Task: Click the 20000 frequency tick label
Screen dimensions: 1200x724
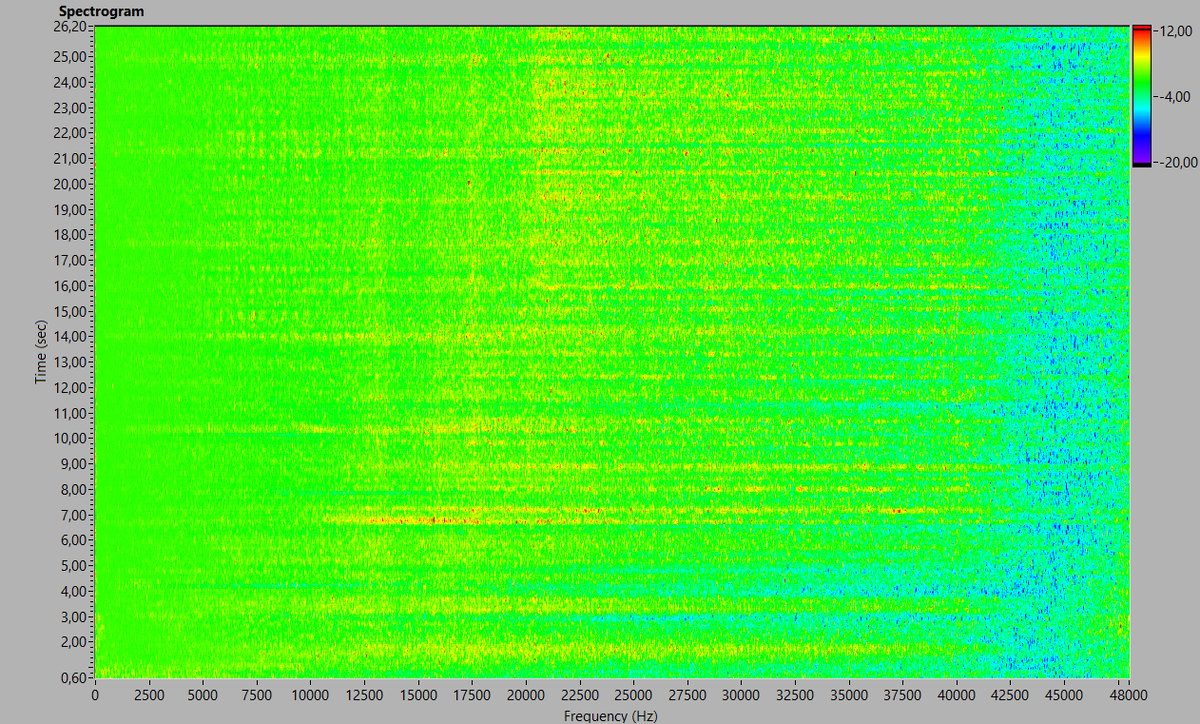Action: [525, 695]
